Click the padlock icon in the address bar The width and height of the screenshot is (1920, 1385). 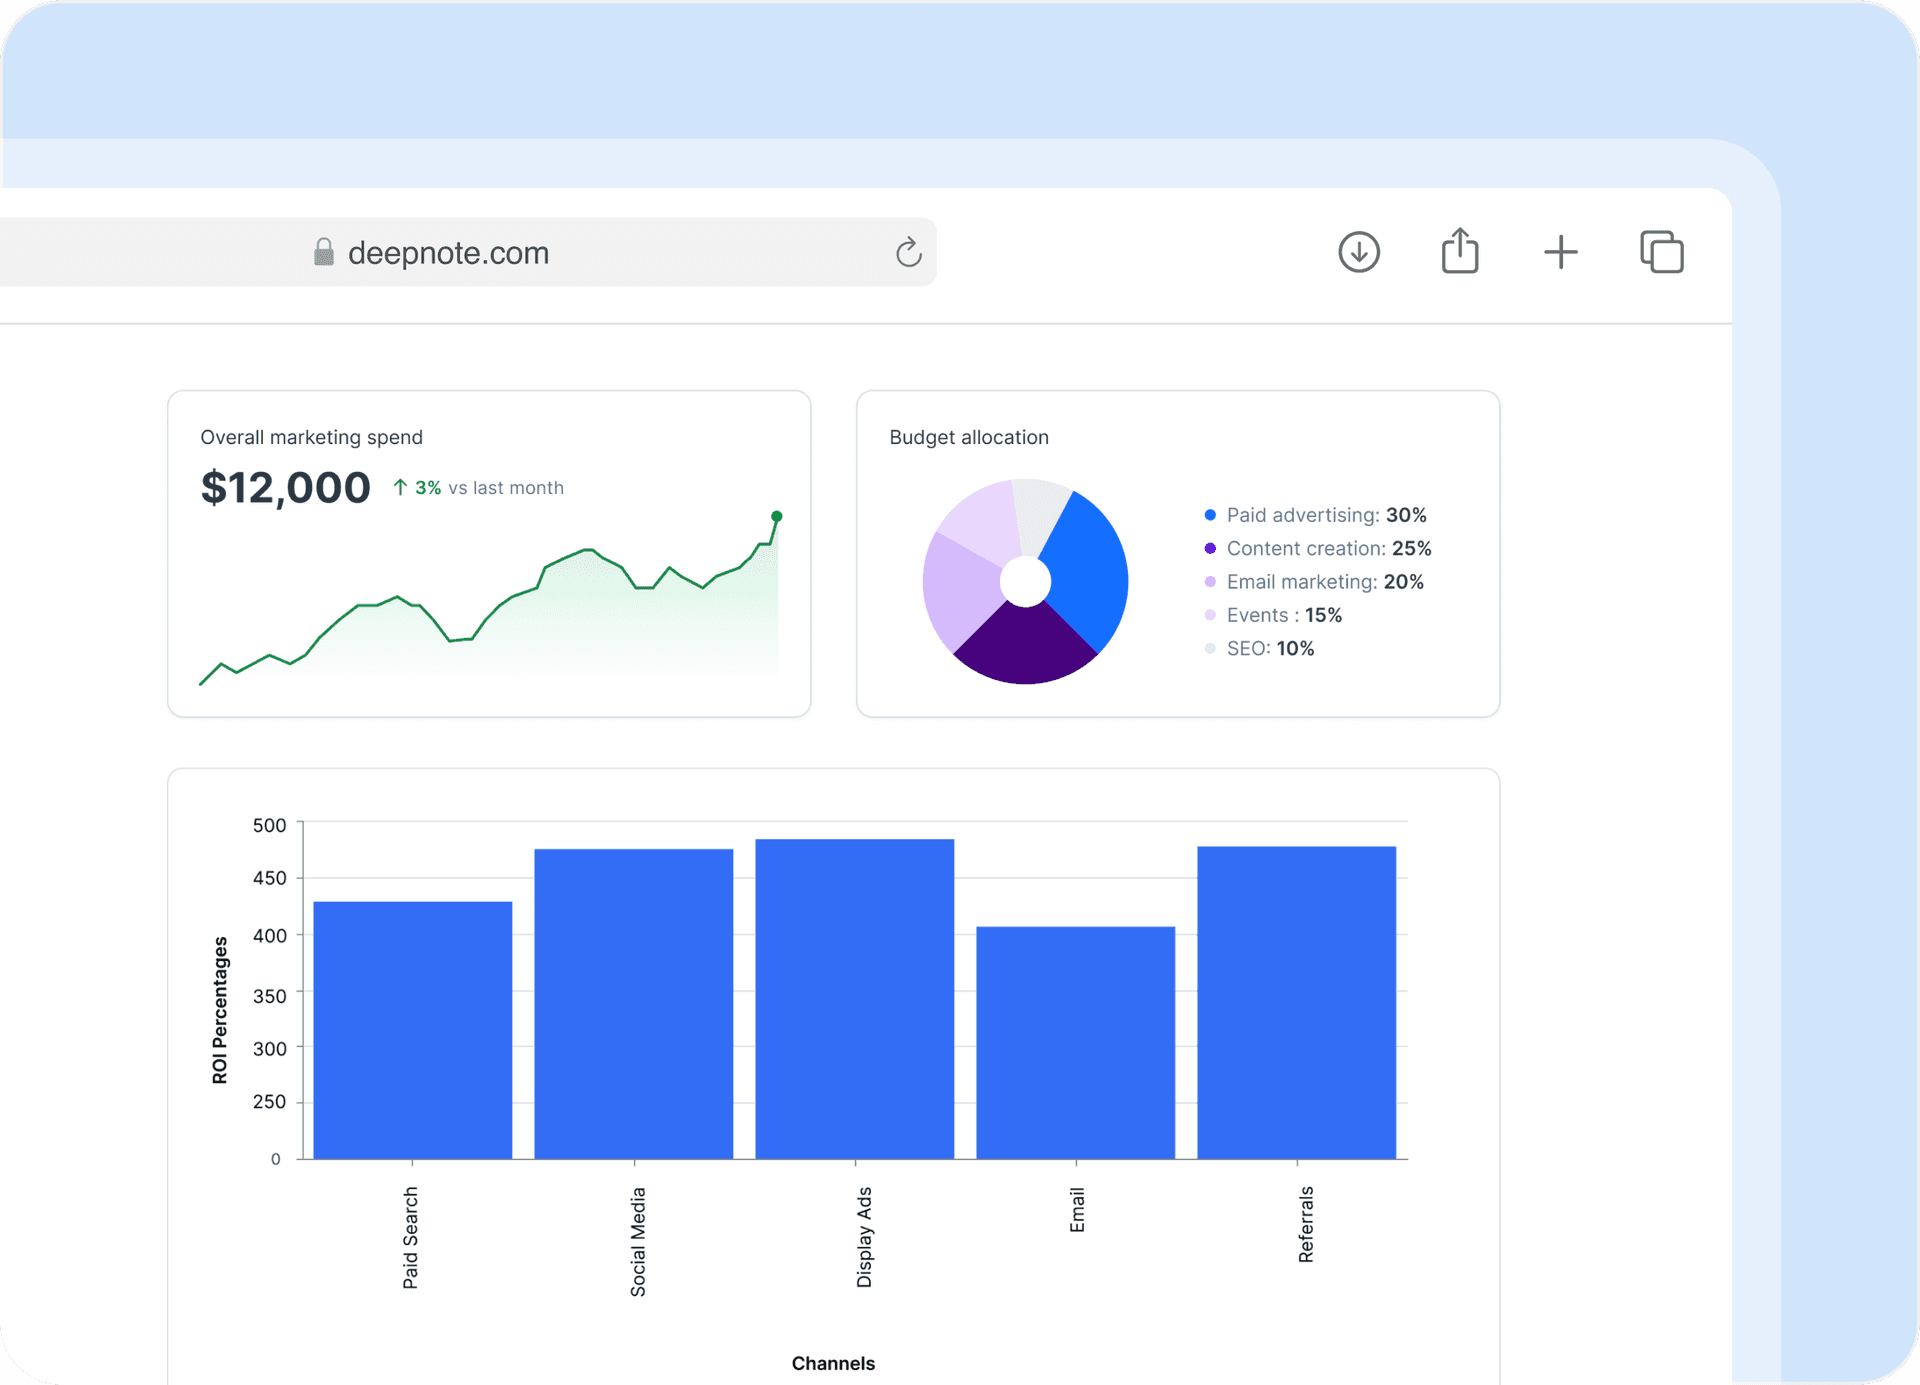pos(322,252)
